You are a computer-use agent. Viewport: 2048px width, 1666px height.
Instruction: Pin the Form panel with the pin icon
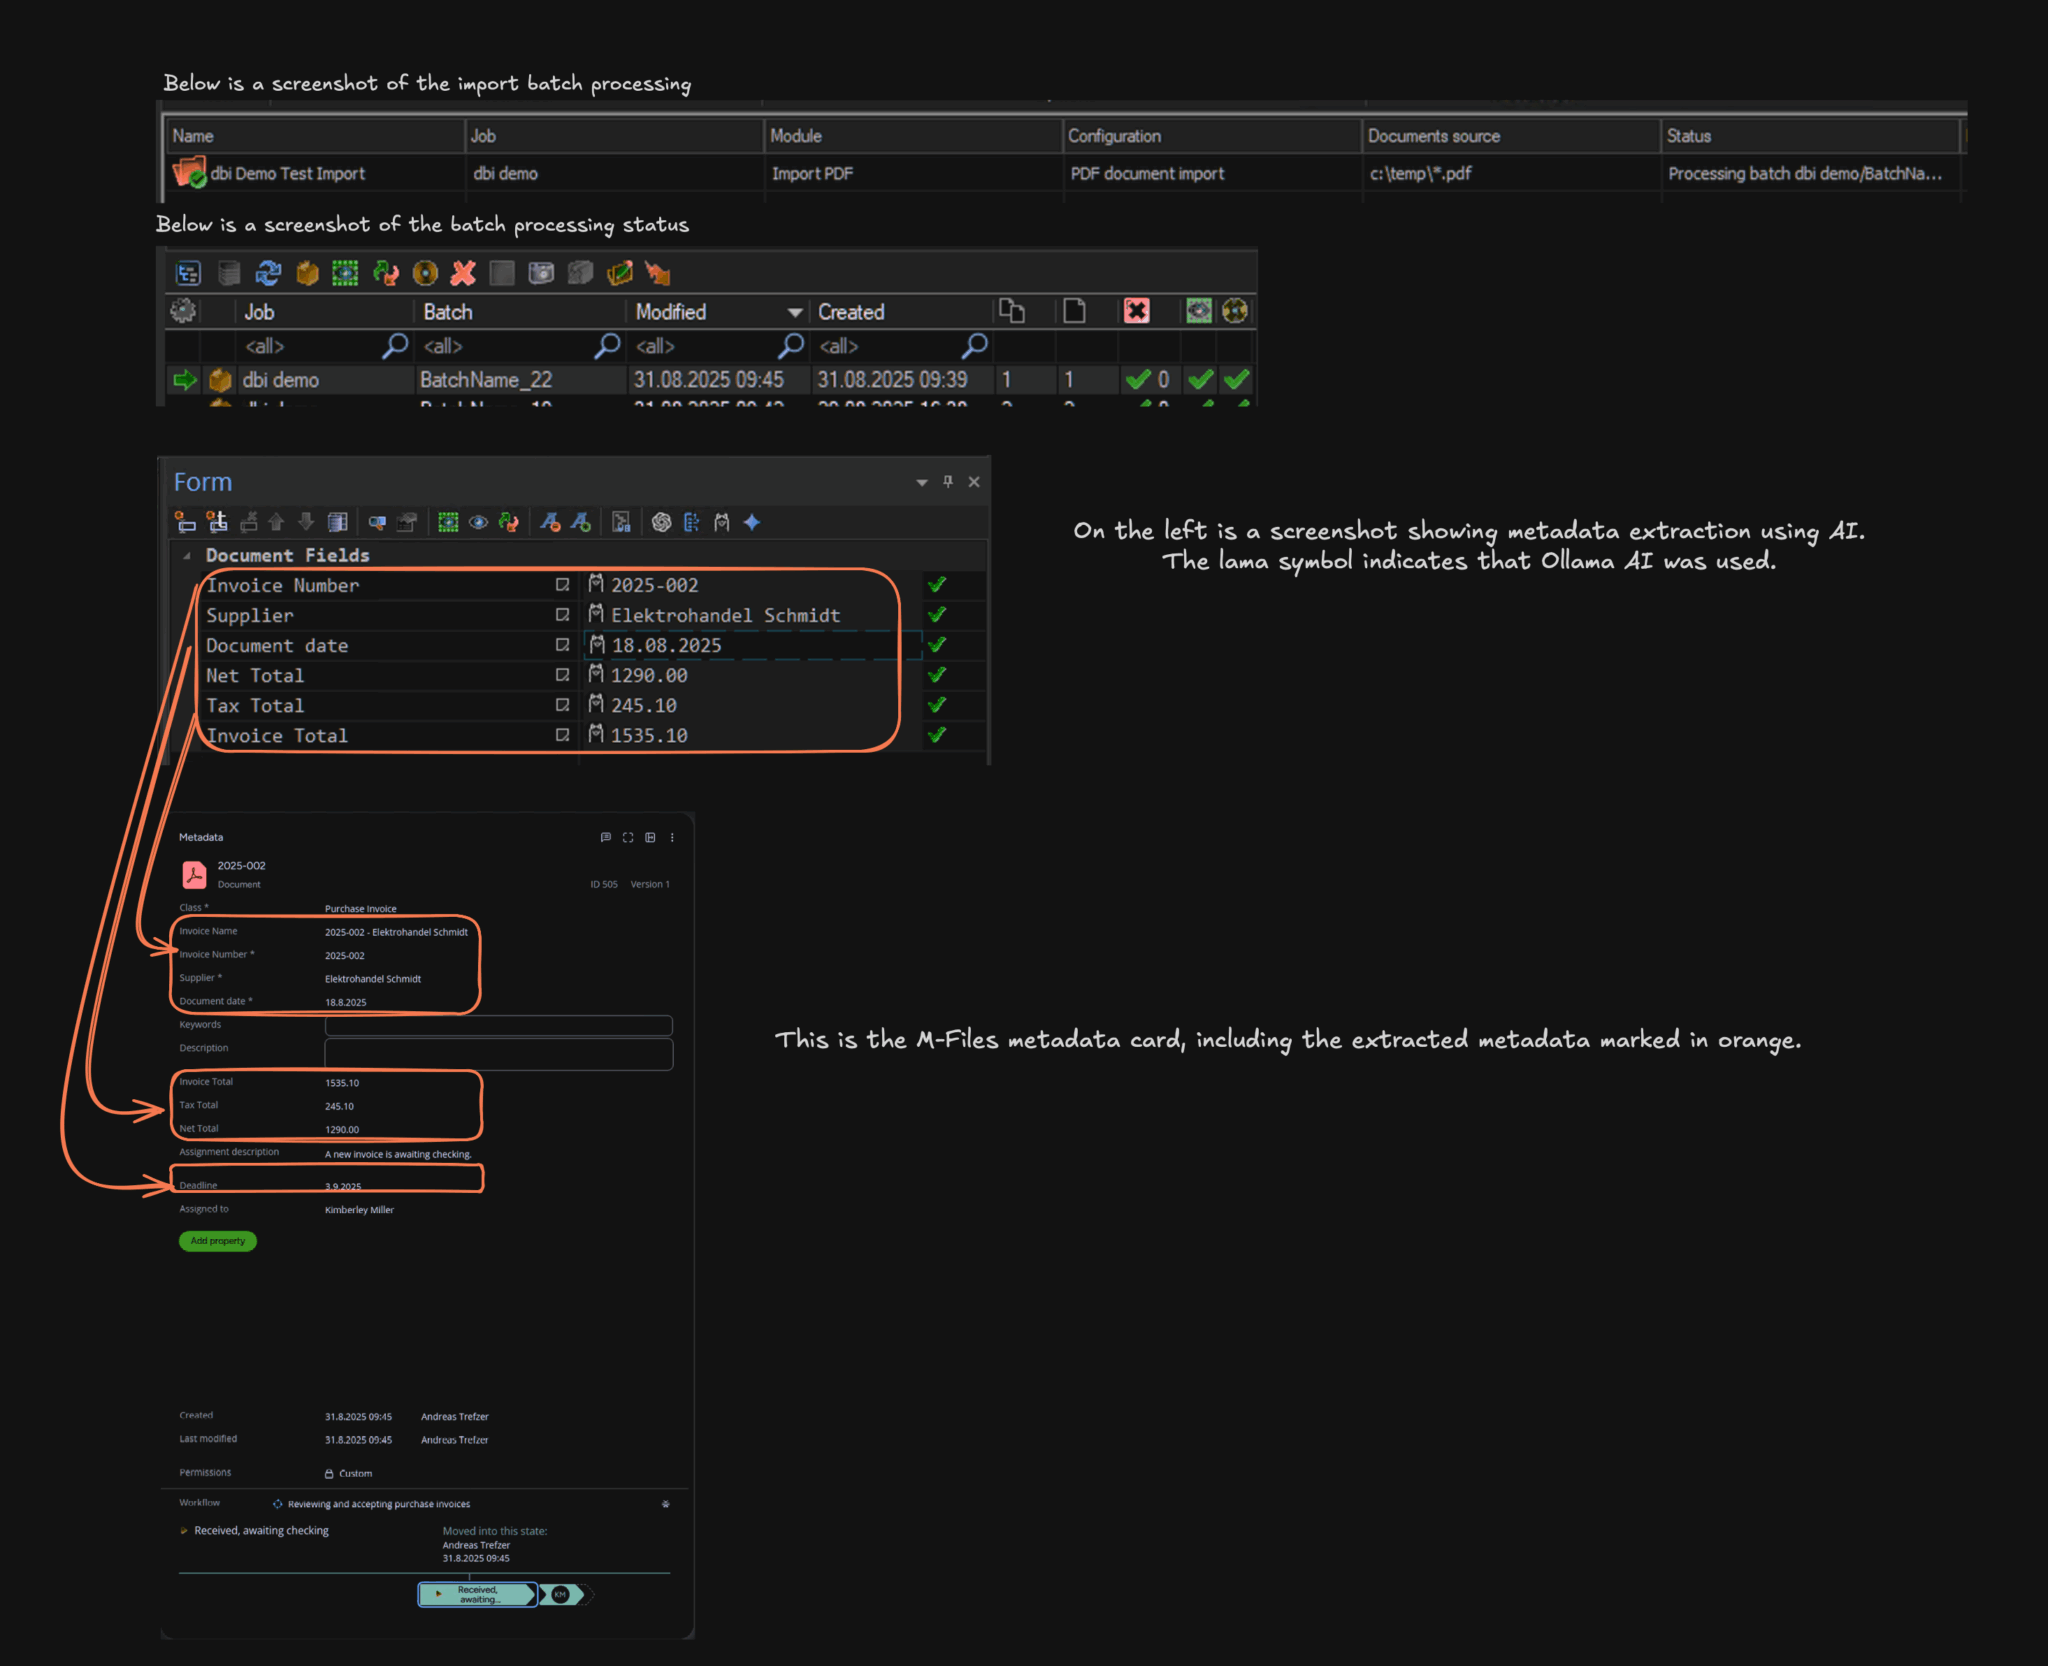coord(948,482)
